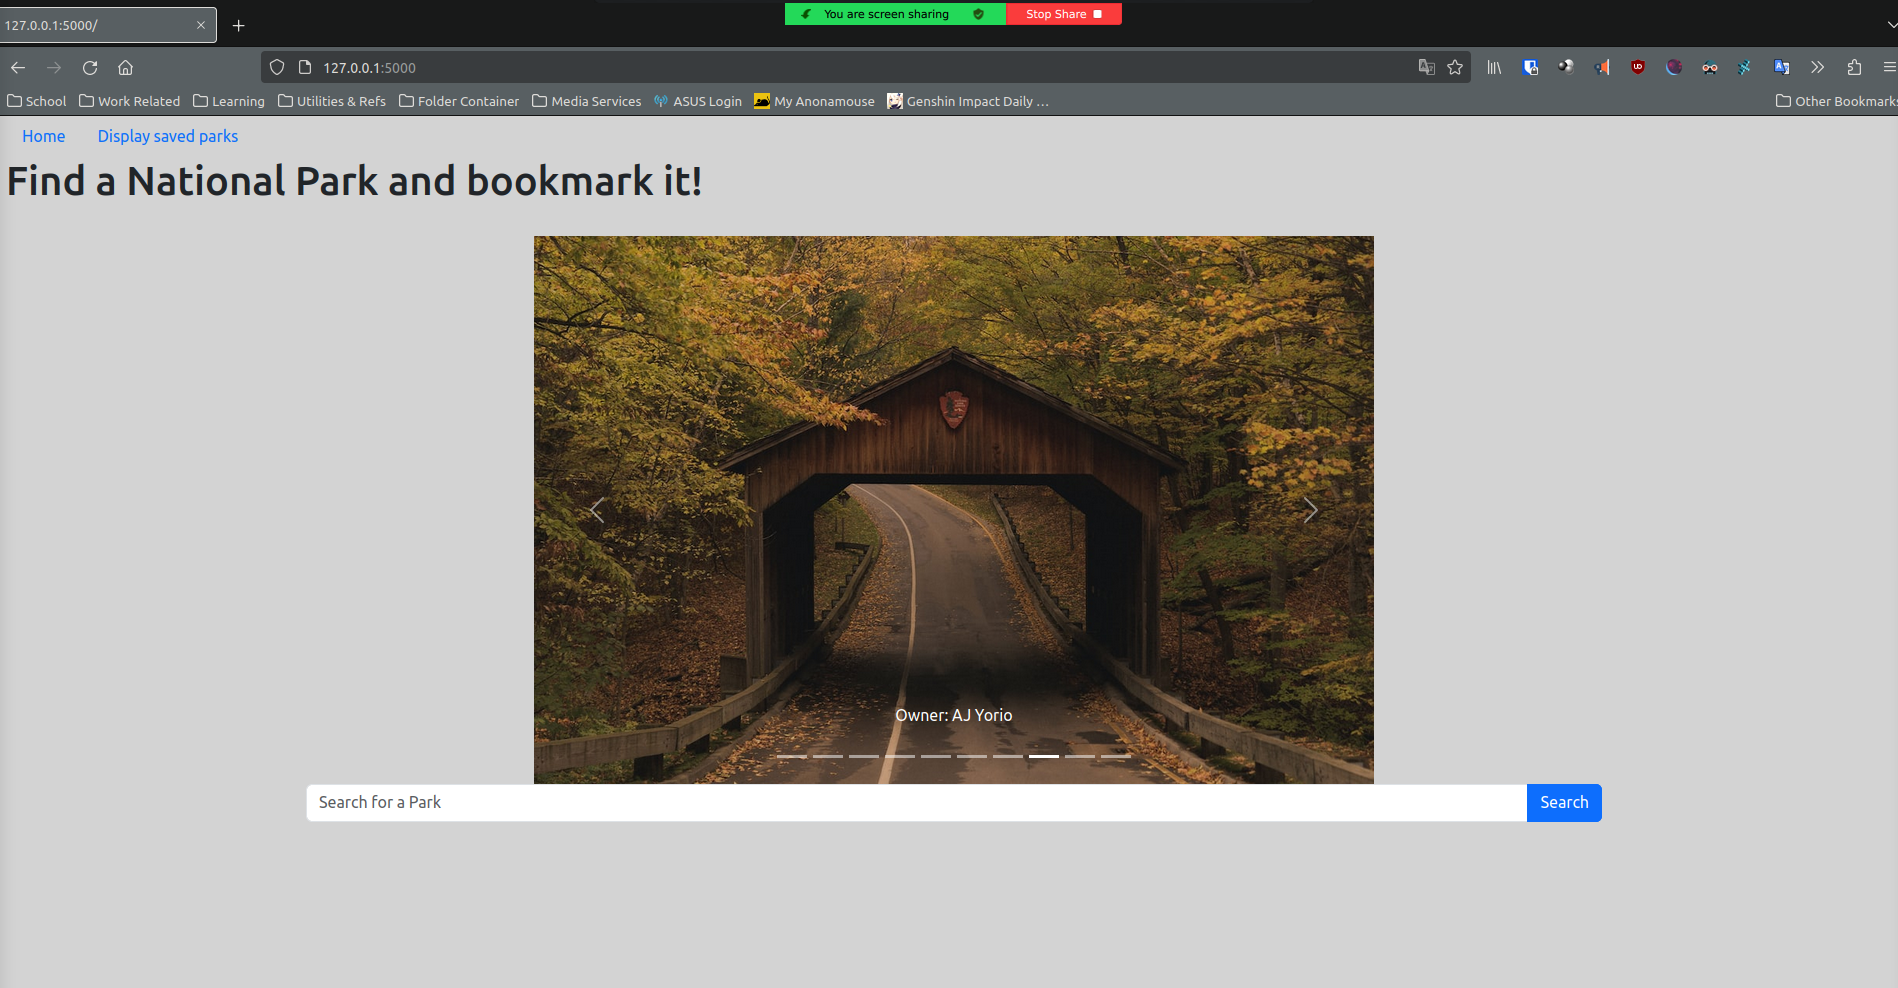
Task: Show overflow toolbar items with double chevron
Action: tap(1817, 67)
